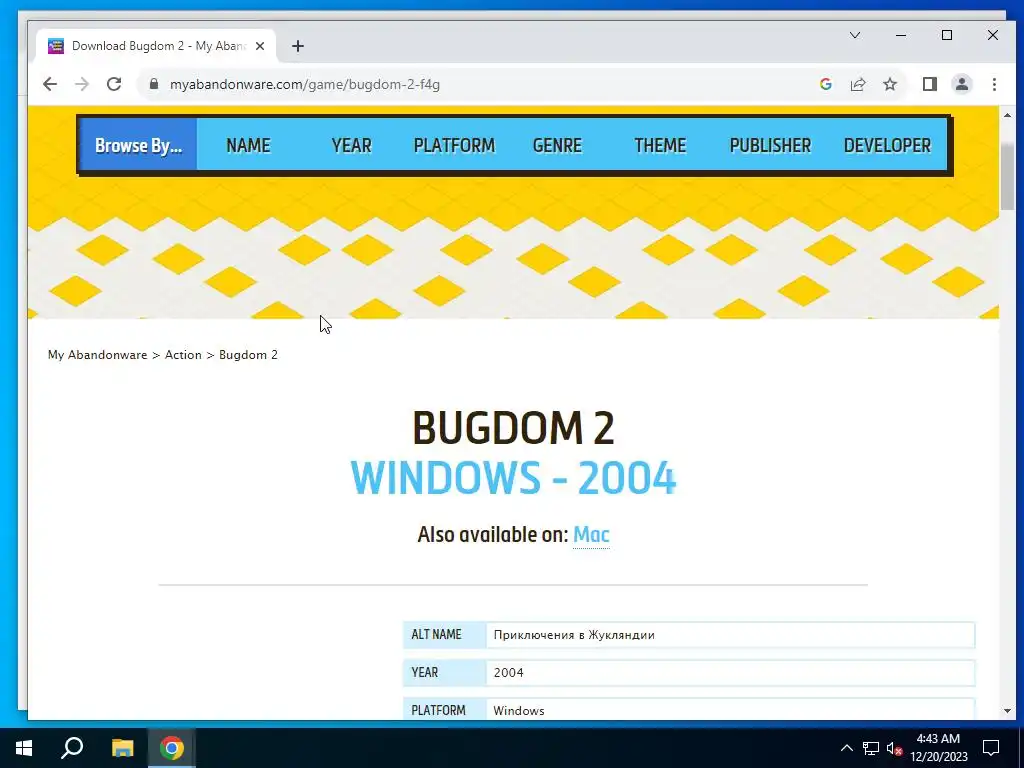The height and width of the screenshot is (768, 1024).
Task: Click the PLATFORM row label
Action: pos(438,711)
